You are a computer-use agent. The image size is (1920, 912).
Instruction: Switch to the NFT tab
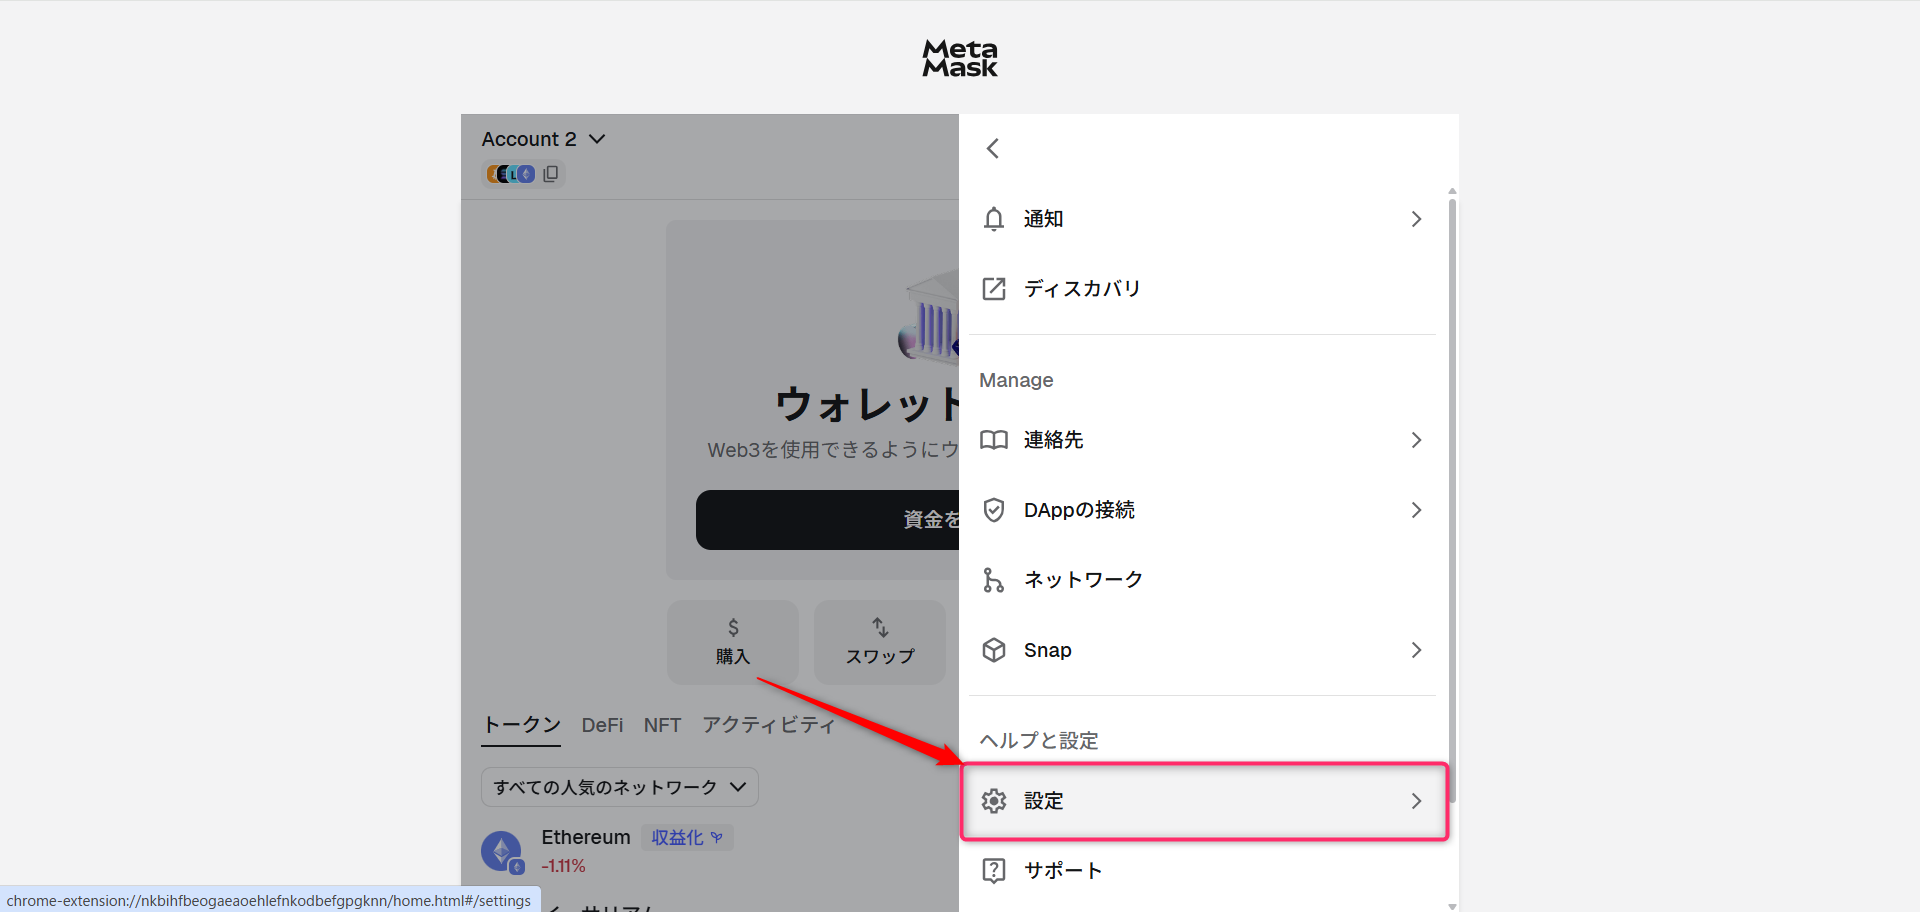(x=662, y=725)
